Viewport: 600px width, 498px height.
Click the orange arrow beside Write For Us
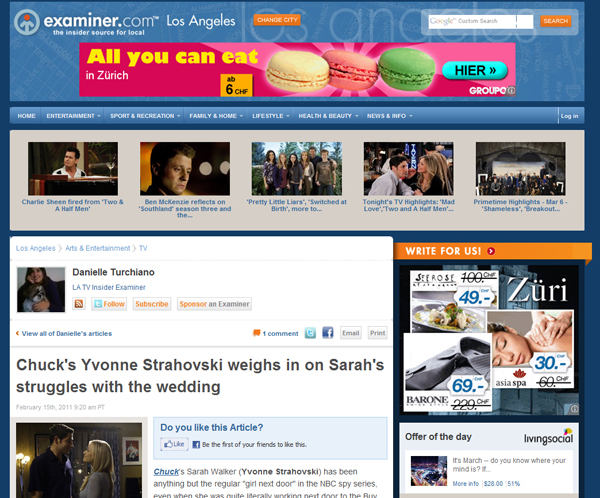click(x=491, y=250)
